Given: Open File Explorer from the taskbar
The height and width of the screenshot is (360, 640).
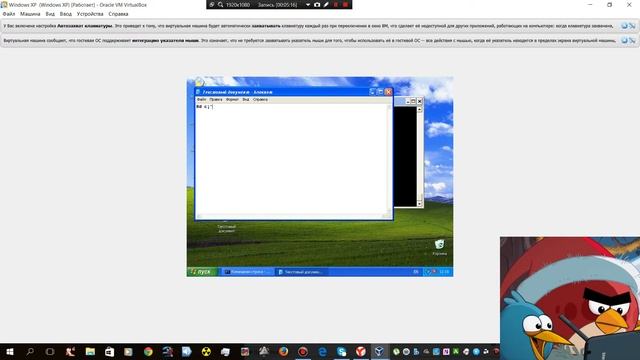Looking at the screenshot, I should [x=90, y=351].
